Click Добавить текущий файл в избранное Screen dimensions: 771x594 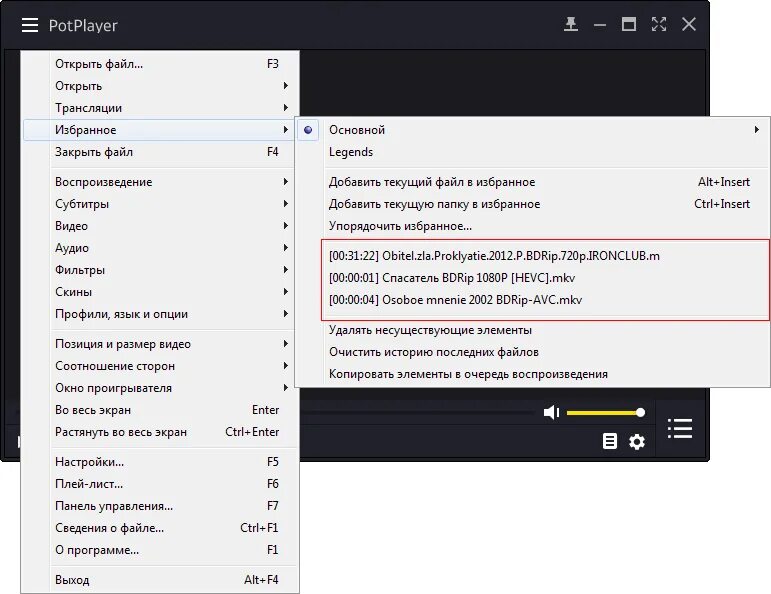[x=533, y=181]
